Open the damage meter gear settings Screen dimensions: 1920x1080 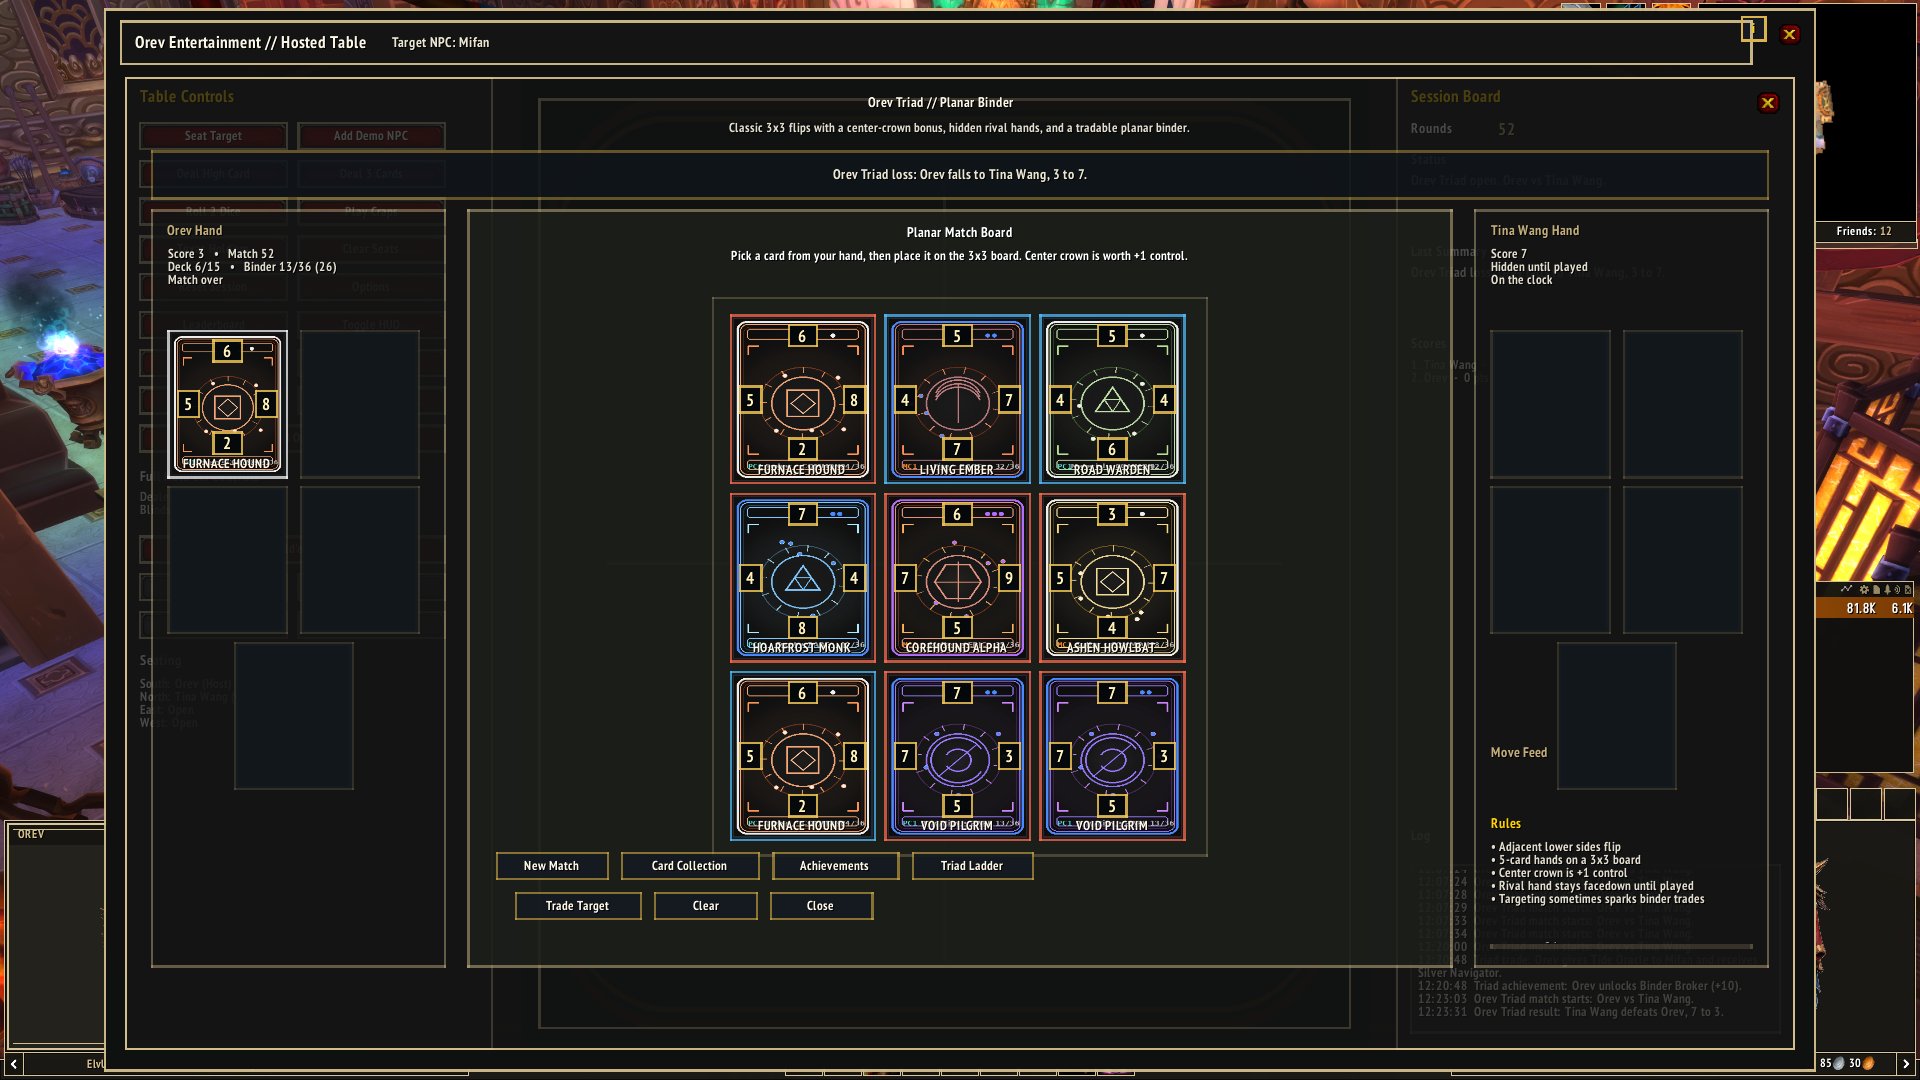tap(1864, 589)
